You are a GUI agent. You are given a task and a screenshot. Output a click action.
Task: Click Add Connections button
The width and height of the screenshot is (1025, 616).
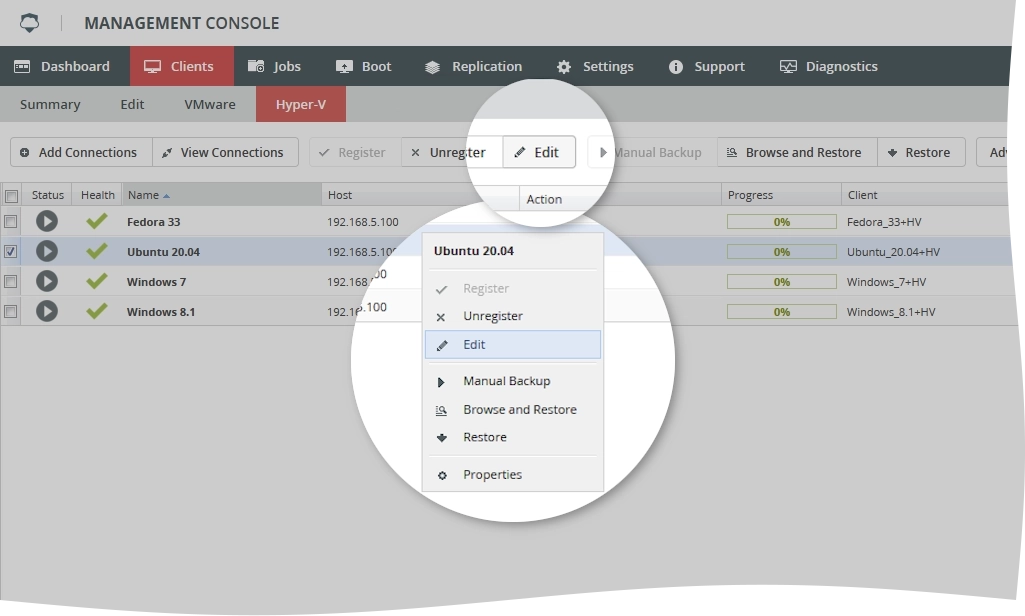81,152
